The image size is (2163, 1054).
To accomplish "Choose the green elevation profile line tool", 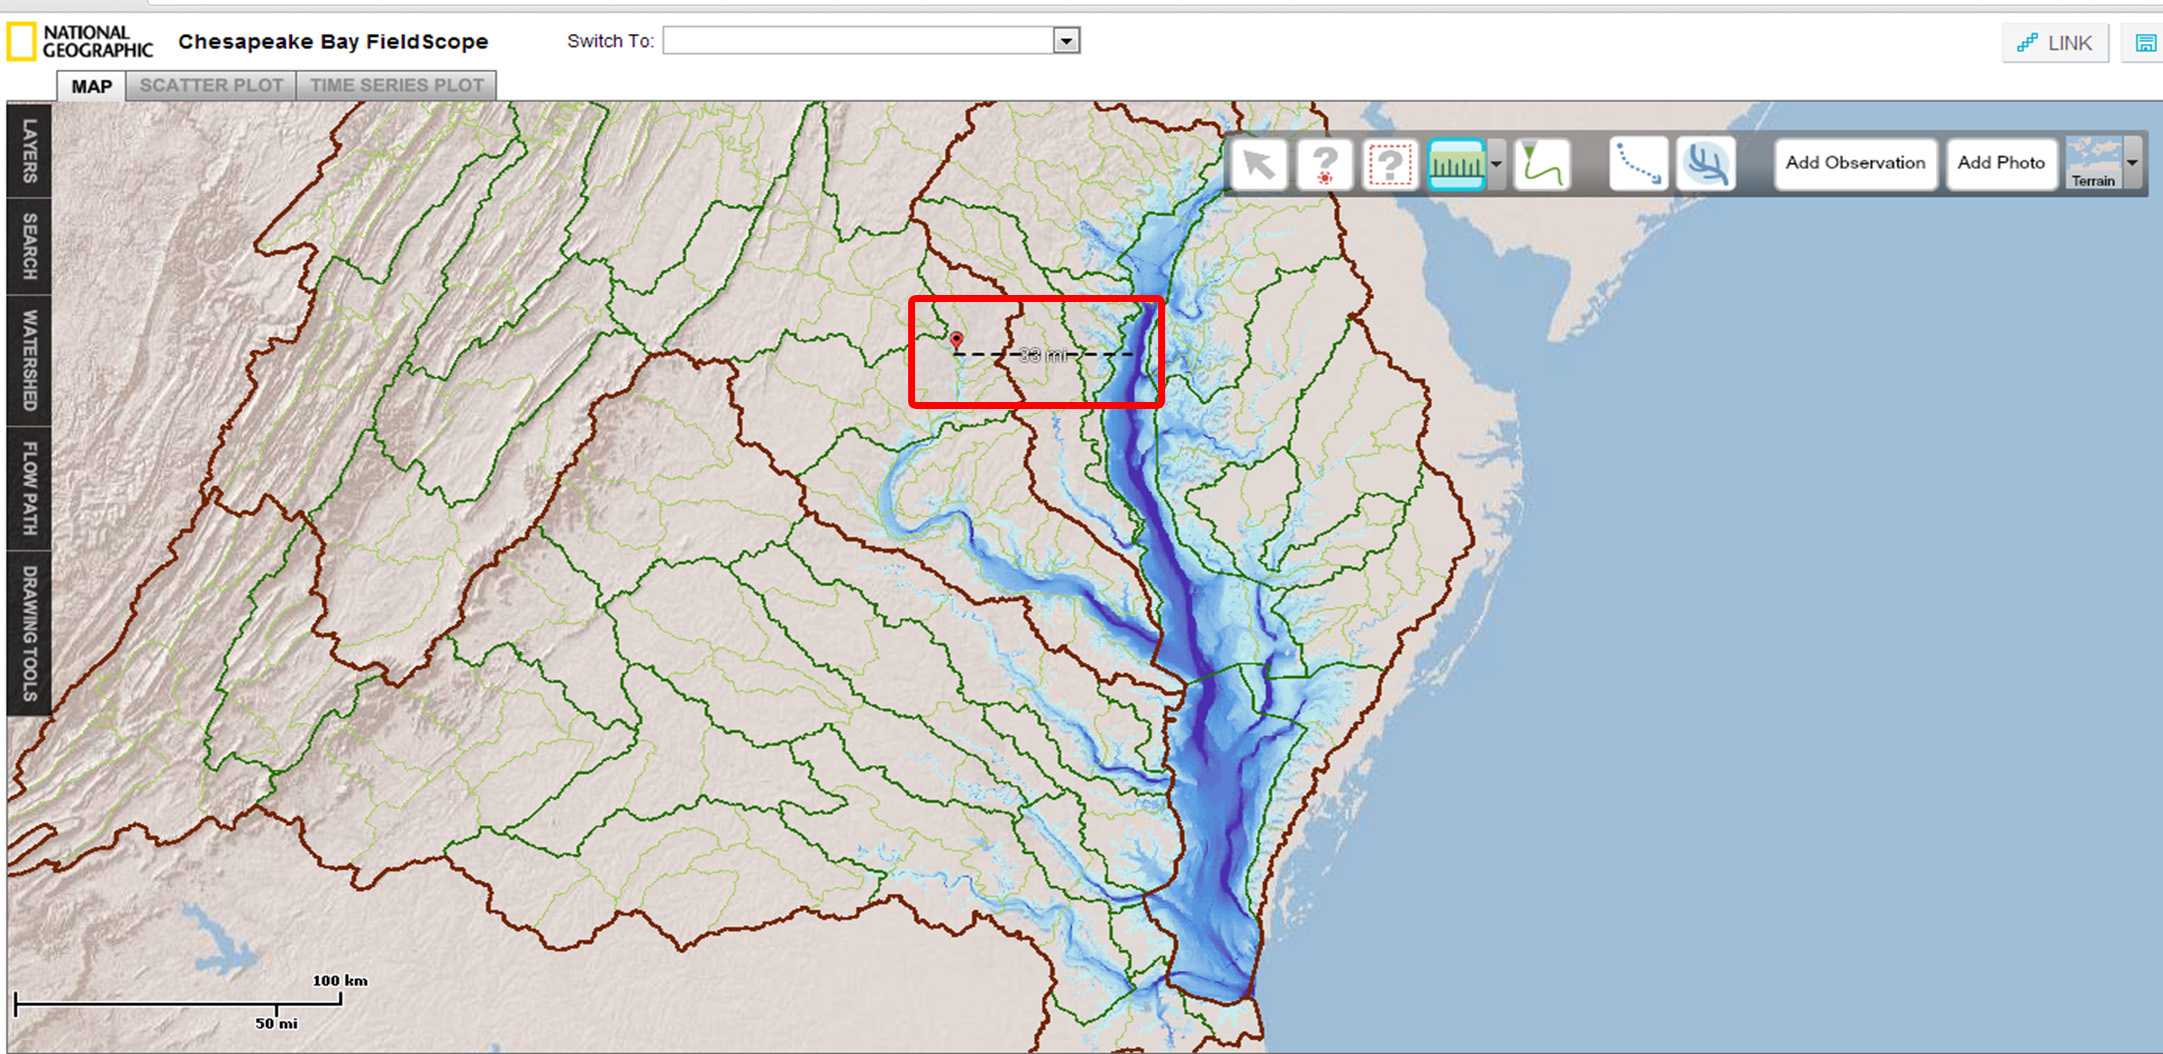I will click(x=1542, y=164).
